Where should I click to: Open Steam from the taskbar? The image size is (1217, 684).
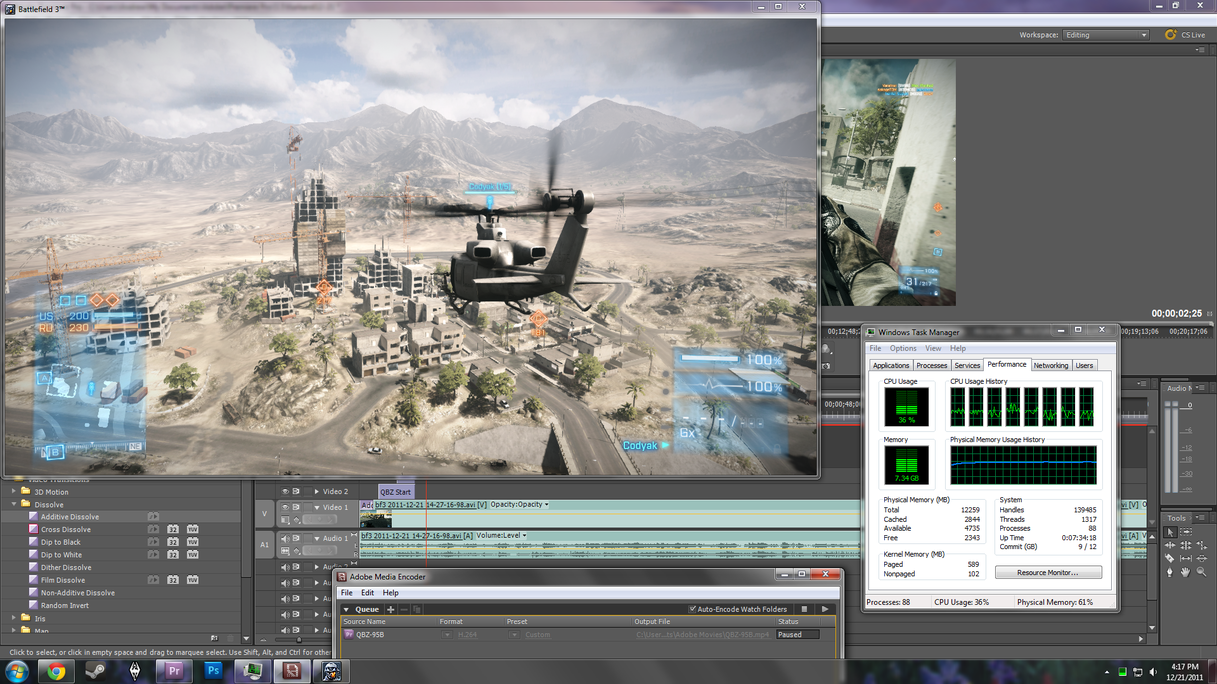click(96, 672)
